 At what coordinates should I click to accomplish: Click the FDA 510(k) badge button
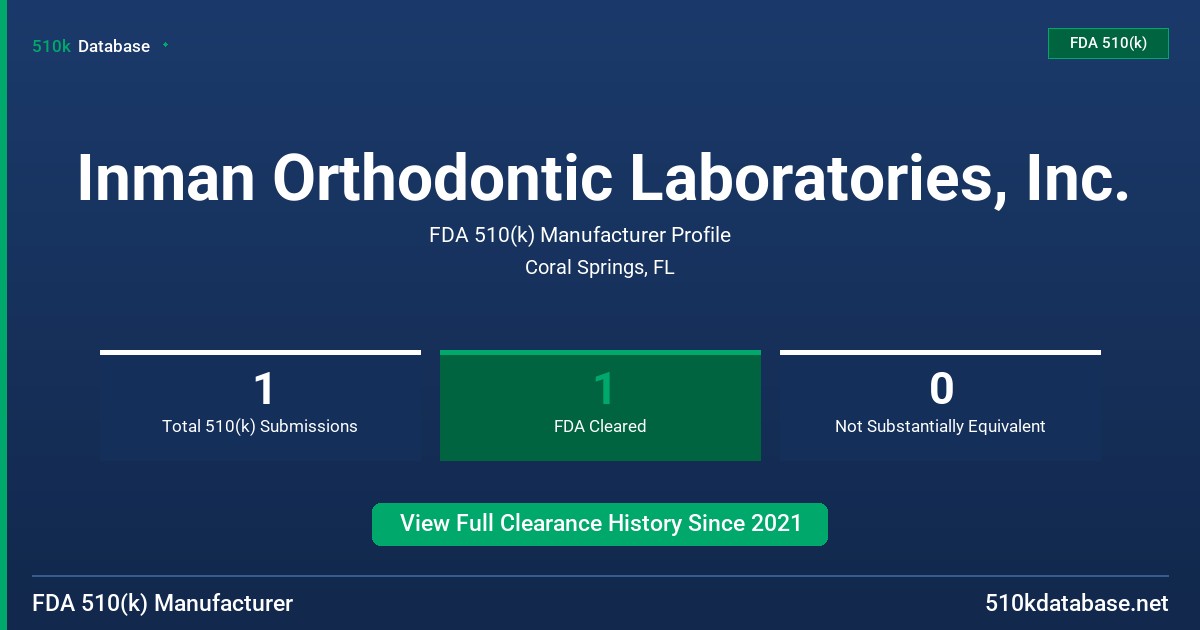pos(1108,43)
